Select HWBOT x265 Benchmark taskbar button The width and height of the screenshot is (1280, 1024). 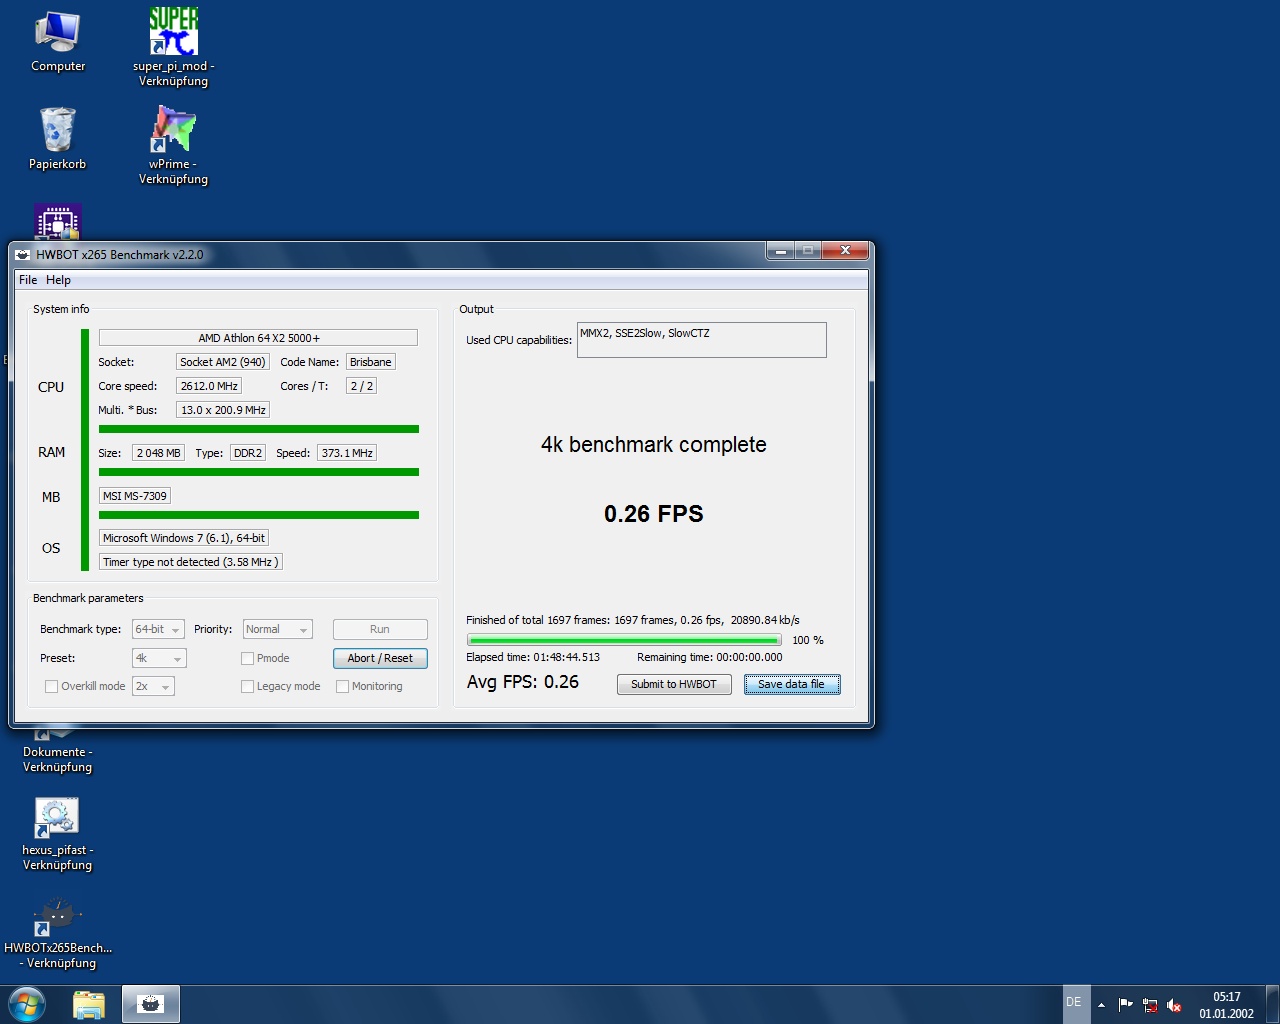[x=151, y=1004]
